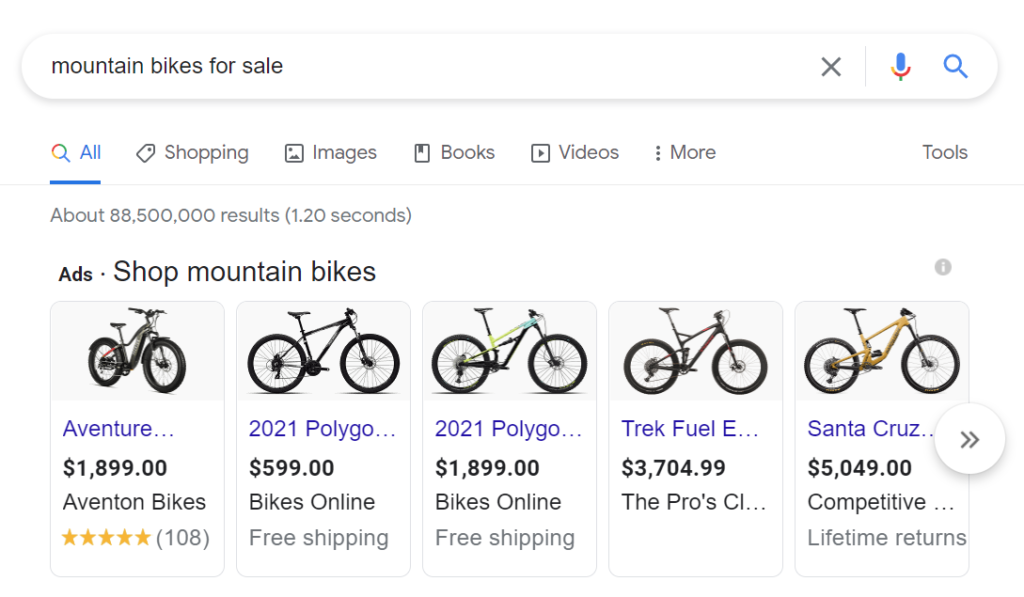The width and height of the screenshot is (1024, 597).
Task: Click the blue magnifying glass search icon
Action: coord(955,66)
